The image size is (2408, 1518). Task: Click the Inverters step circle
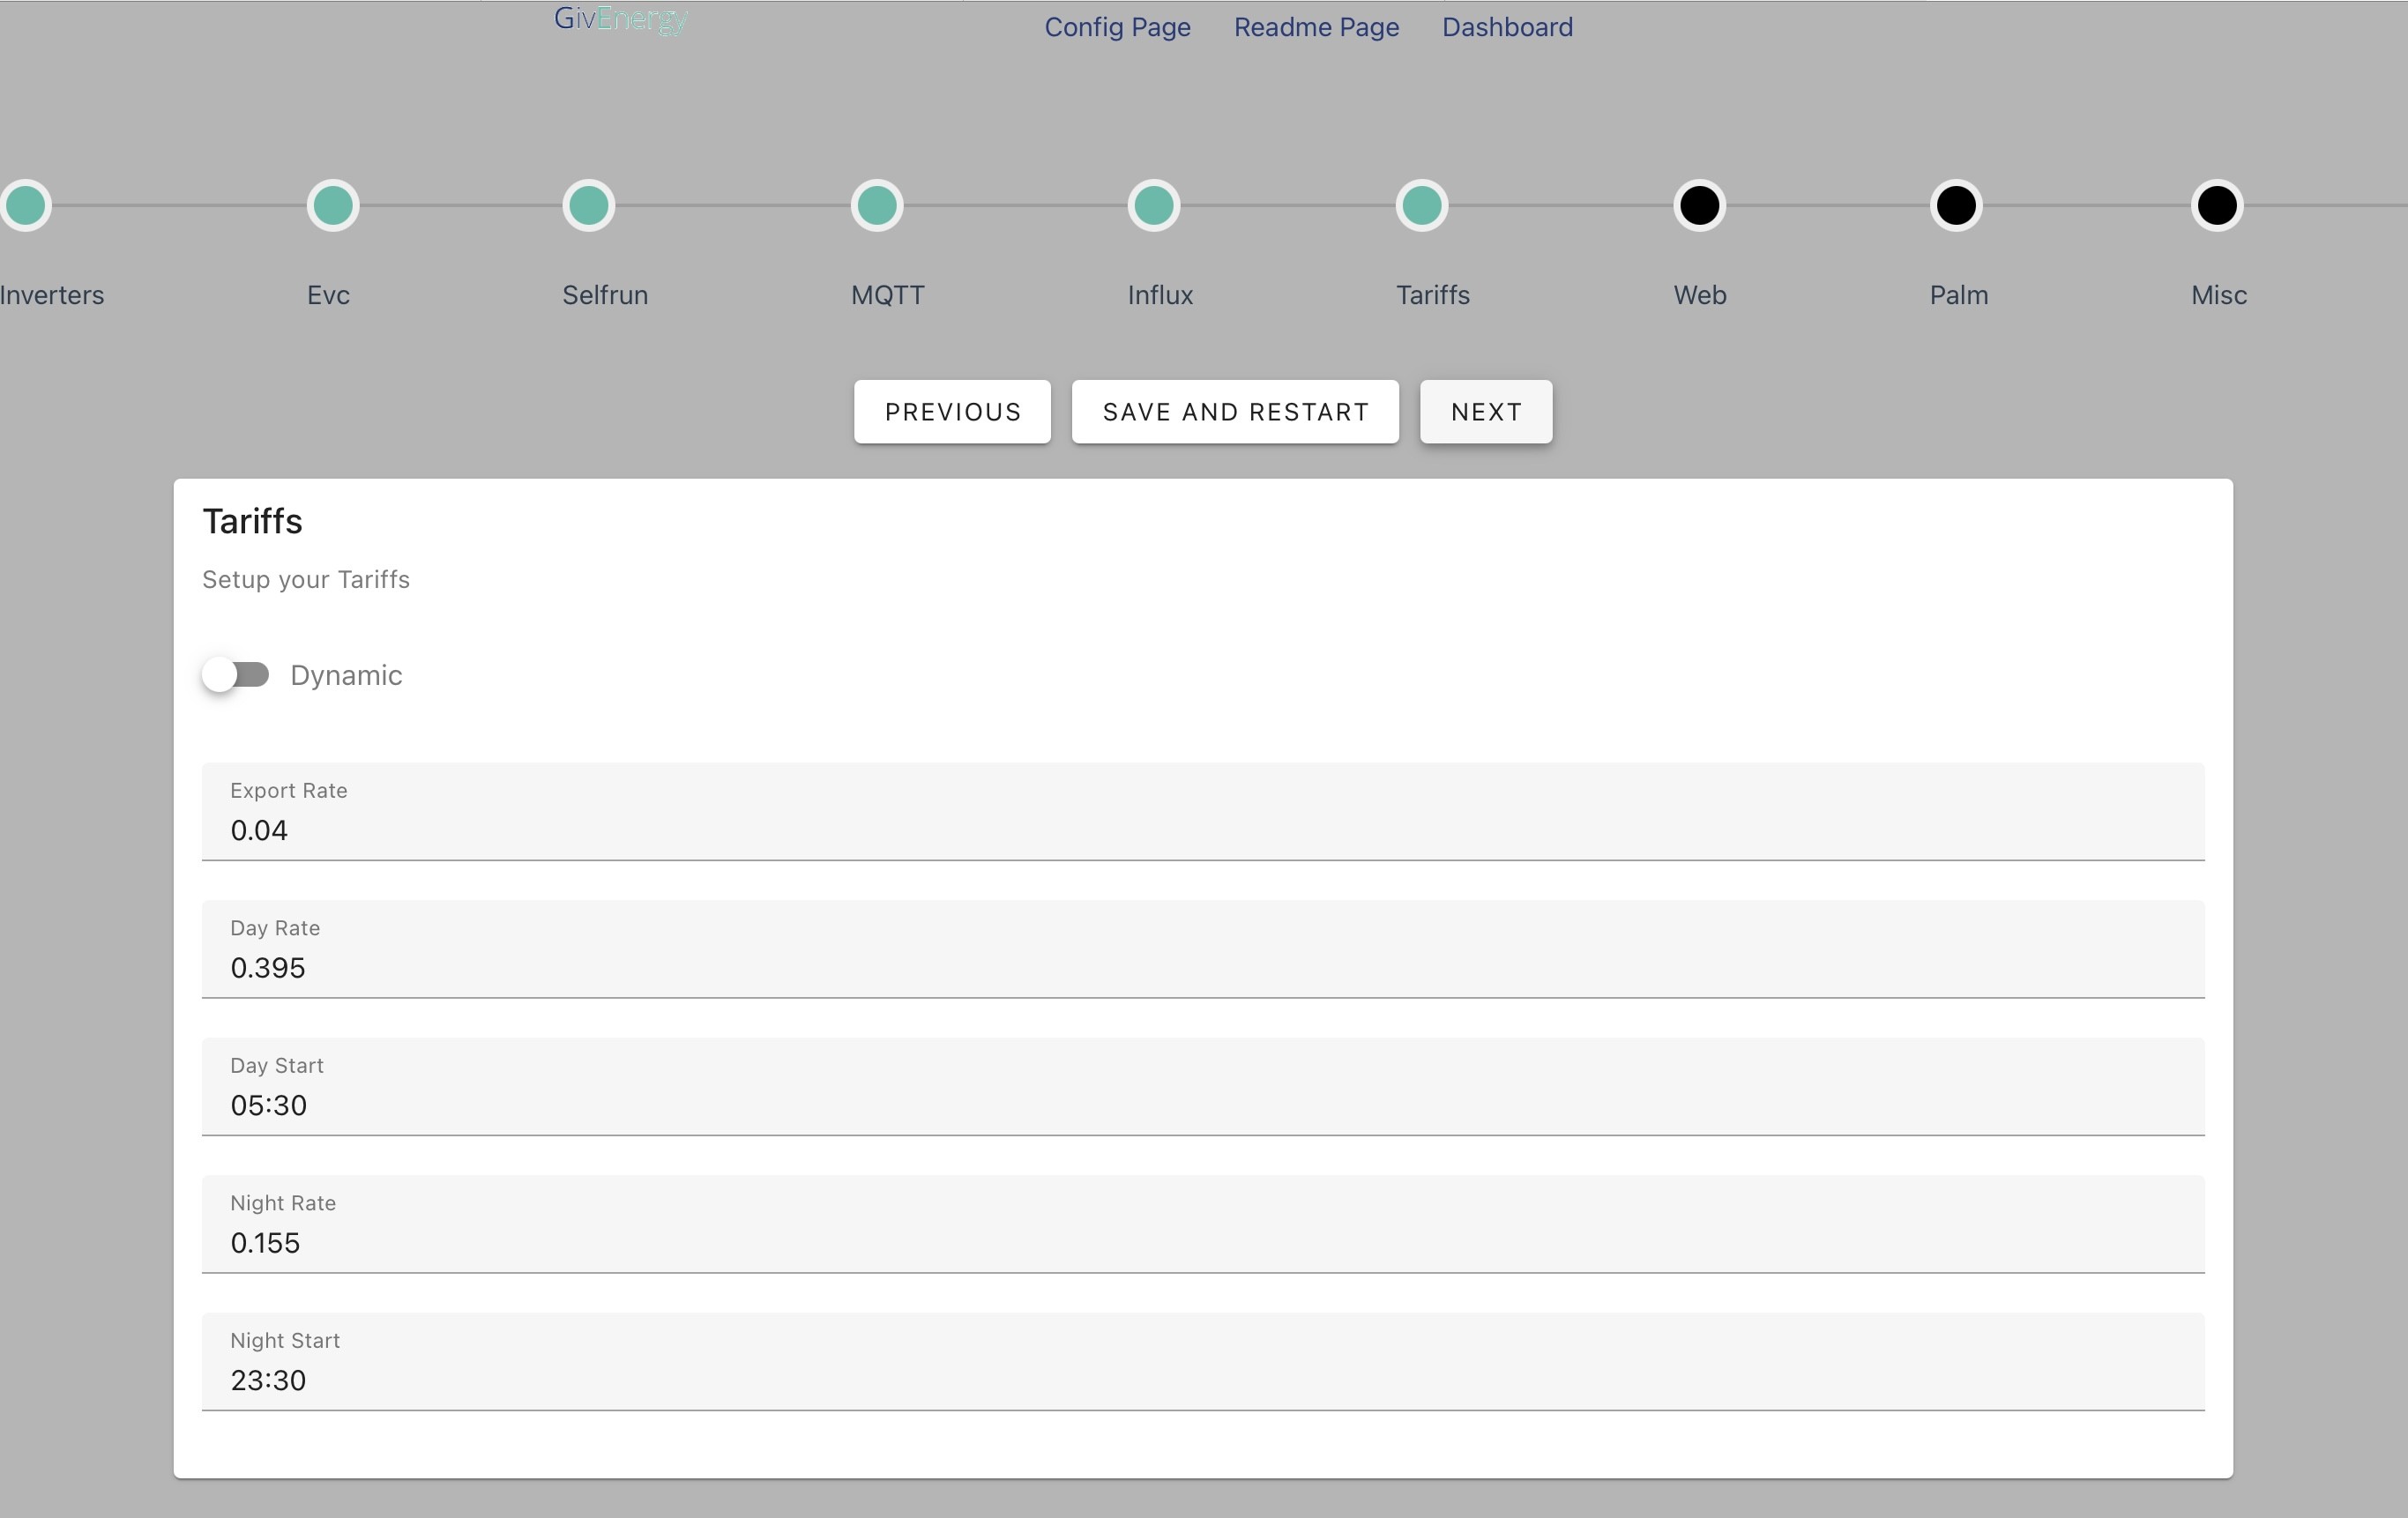click(26, 206)
